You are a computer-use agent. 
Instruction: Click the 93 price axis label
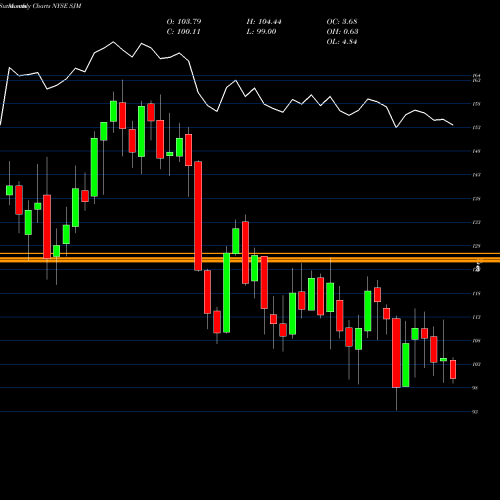475,412
